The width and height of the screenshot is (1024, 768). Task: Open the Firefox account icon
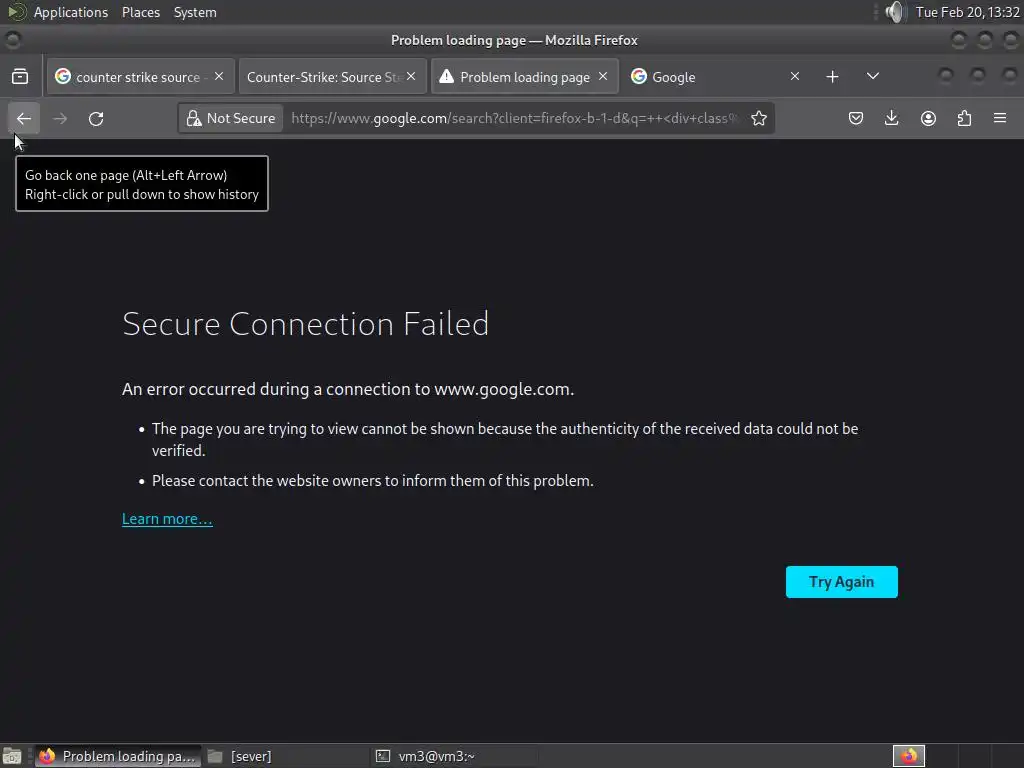pos(928,118)
